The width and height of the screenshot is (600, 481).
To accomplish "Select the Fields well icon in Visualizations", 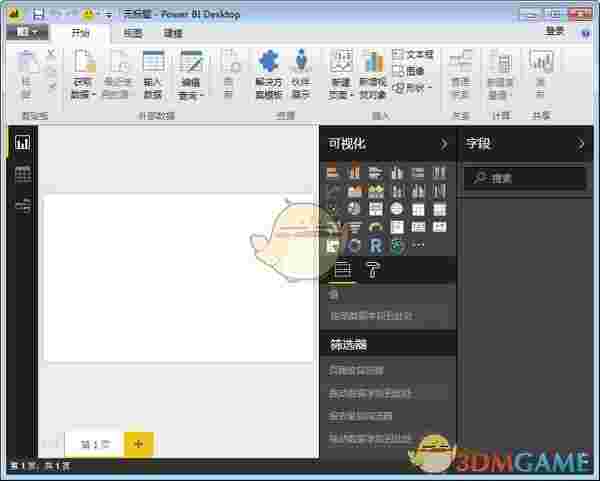I will click(x=343, y=269).
